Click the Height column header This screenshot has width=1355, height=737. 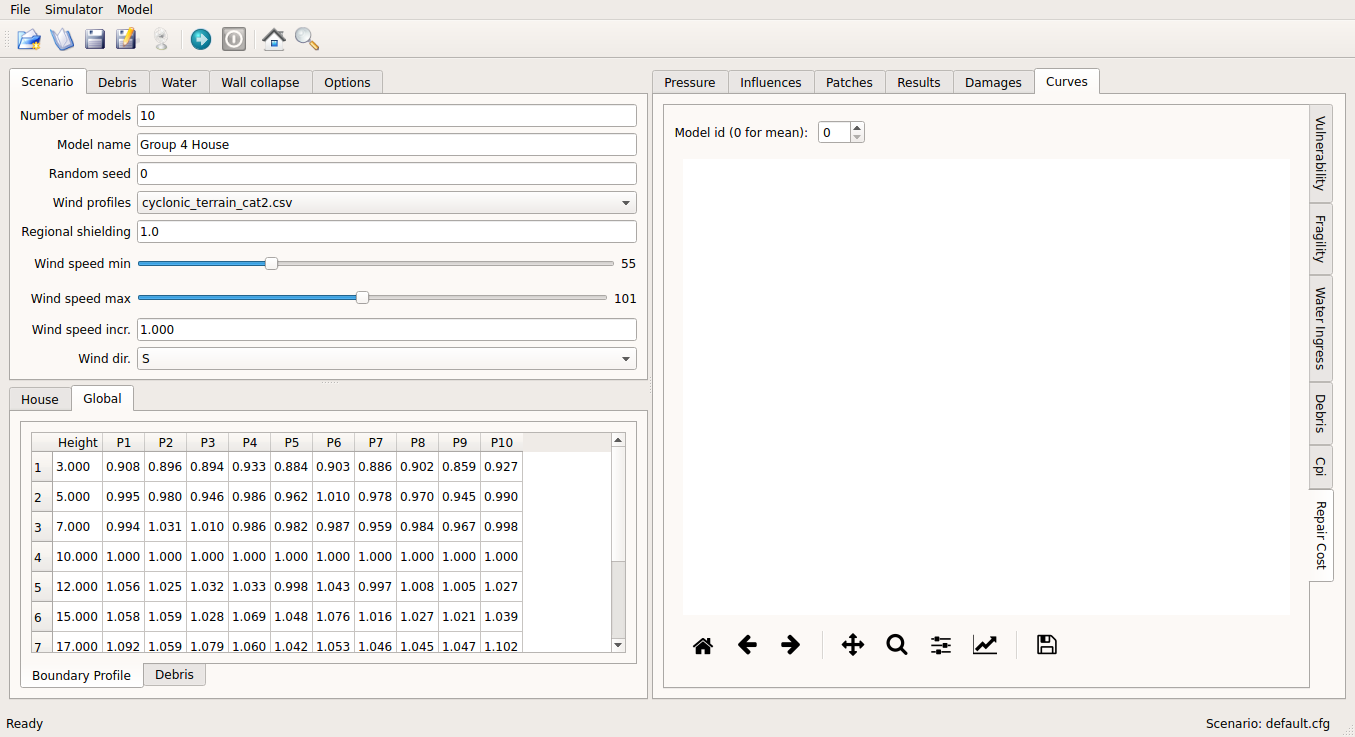tap(78, 442)
